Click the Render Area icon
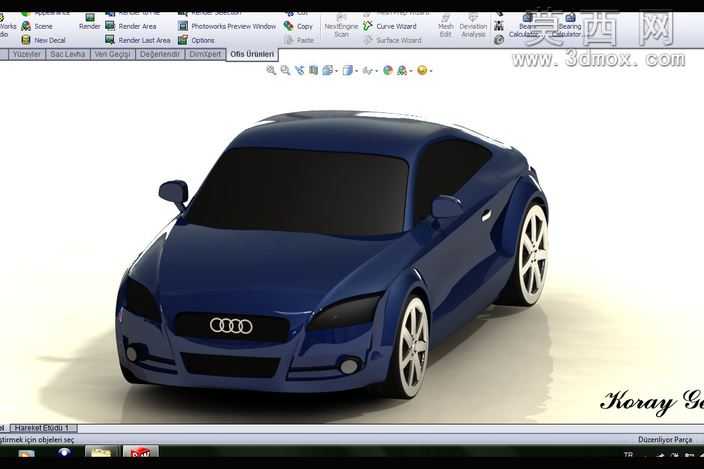 (110, 26)
